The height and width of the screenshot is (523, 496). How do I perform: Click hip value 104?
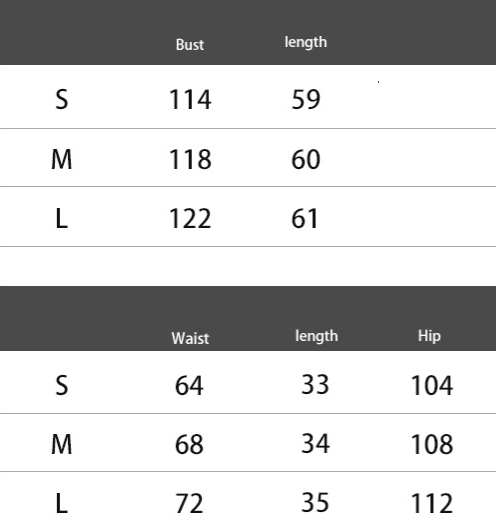pos(432,385)
